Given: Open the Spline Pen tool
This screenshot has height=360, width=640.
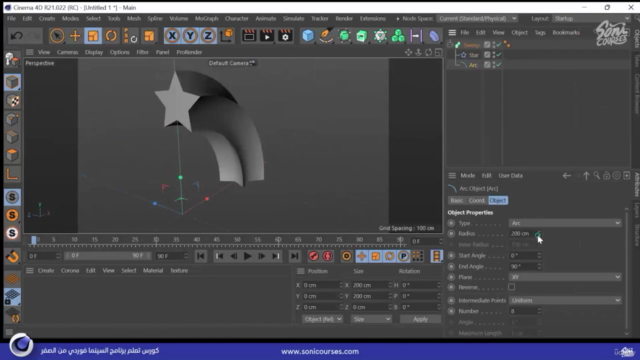Looking at the screenshot, I should (326, 36).
